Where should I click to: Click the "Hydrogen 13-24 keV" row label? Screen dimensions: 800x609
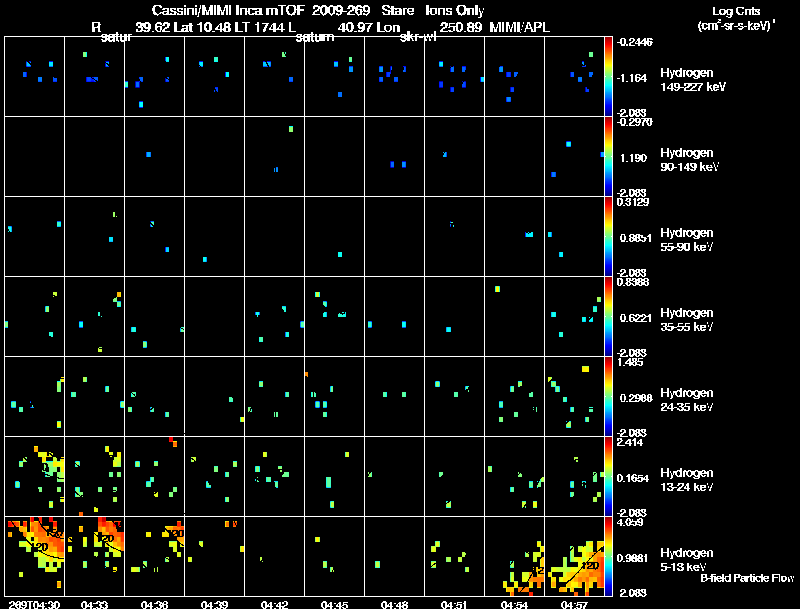point(687,480)
